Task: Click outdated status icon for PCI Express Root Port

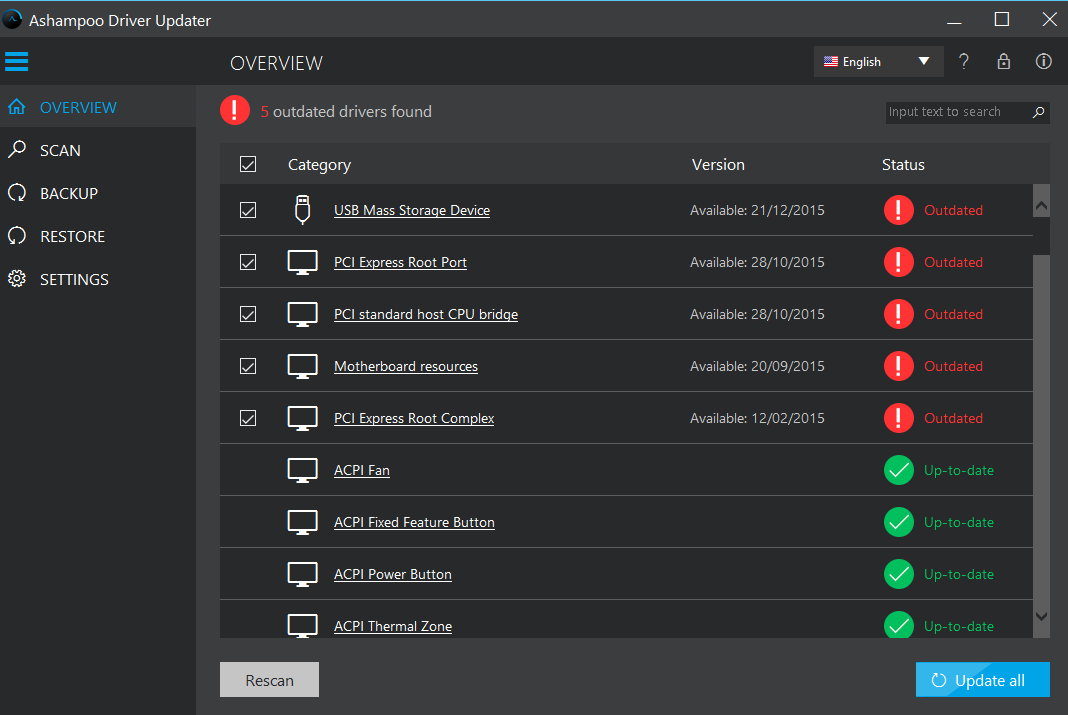Action: (898, 262)
